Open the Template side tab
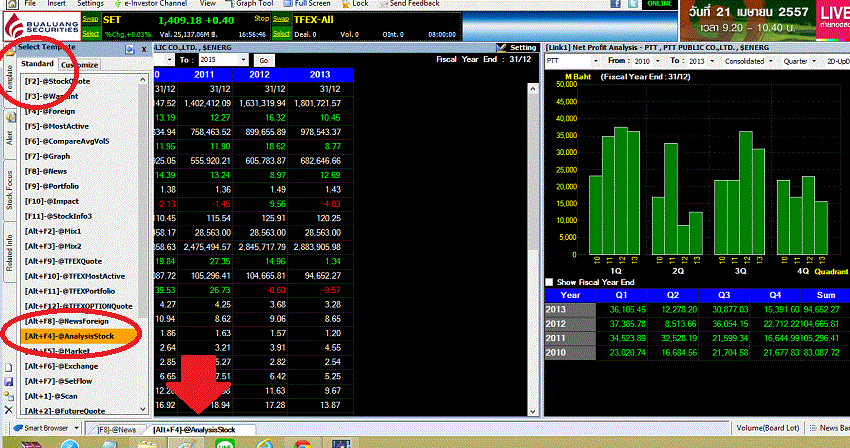This screenshot has width=850, height=448. (x=9, y=78)
